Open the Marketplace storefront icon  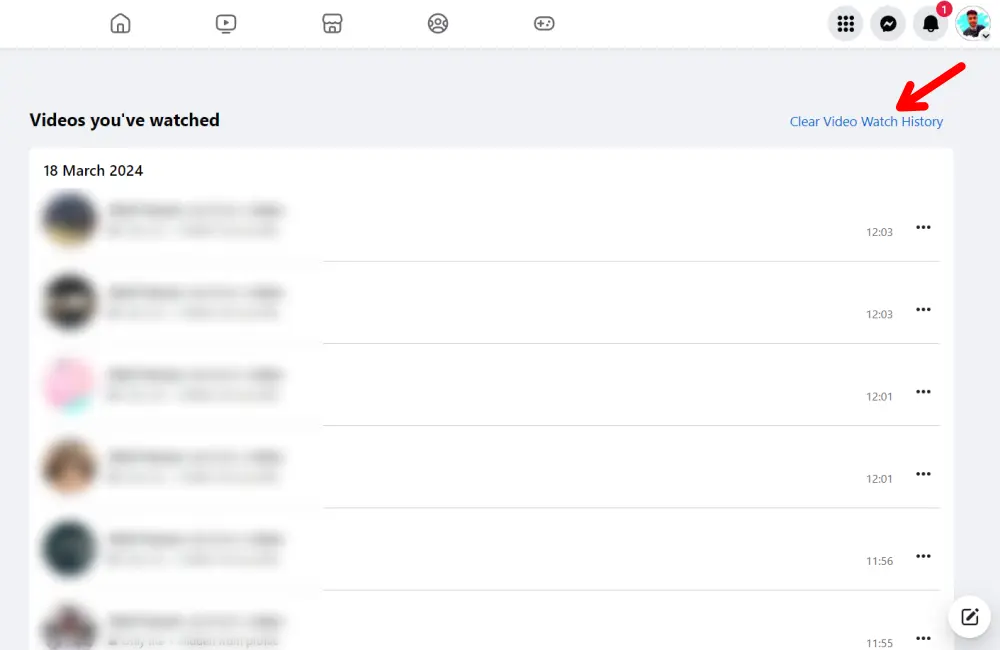coord(332,23)
